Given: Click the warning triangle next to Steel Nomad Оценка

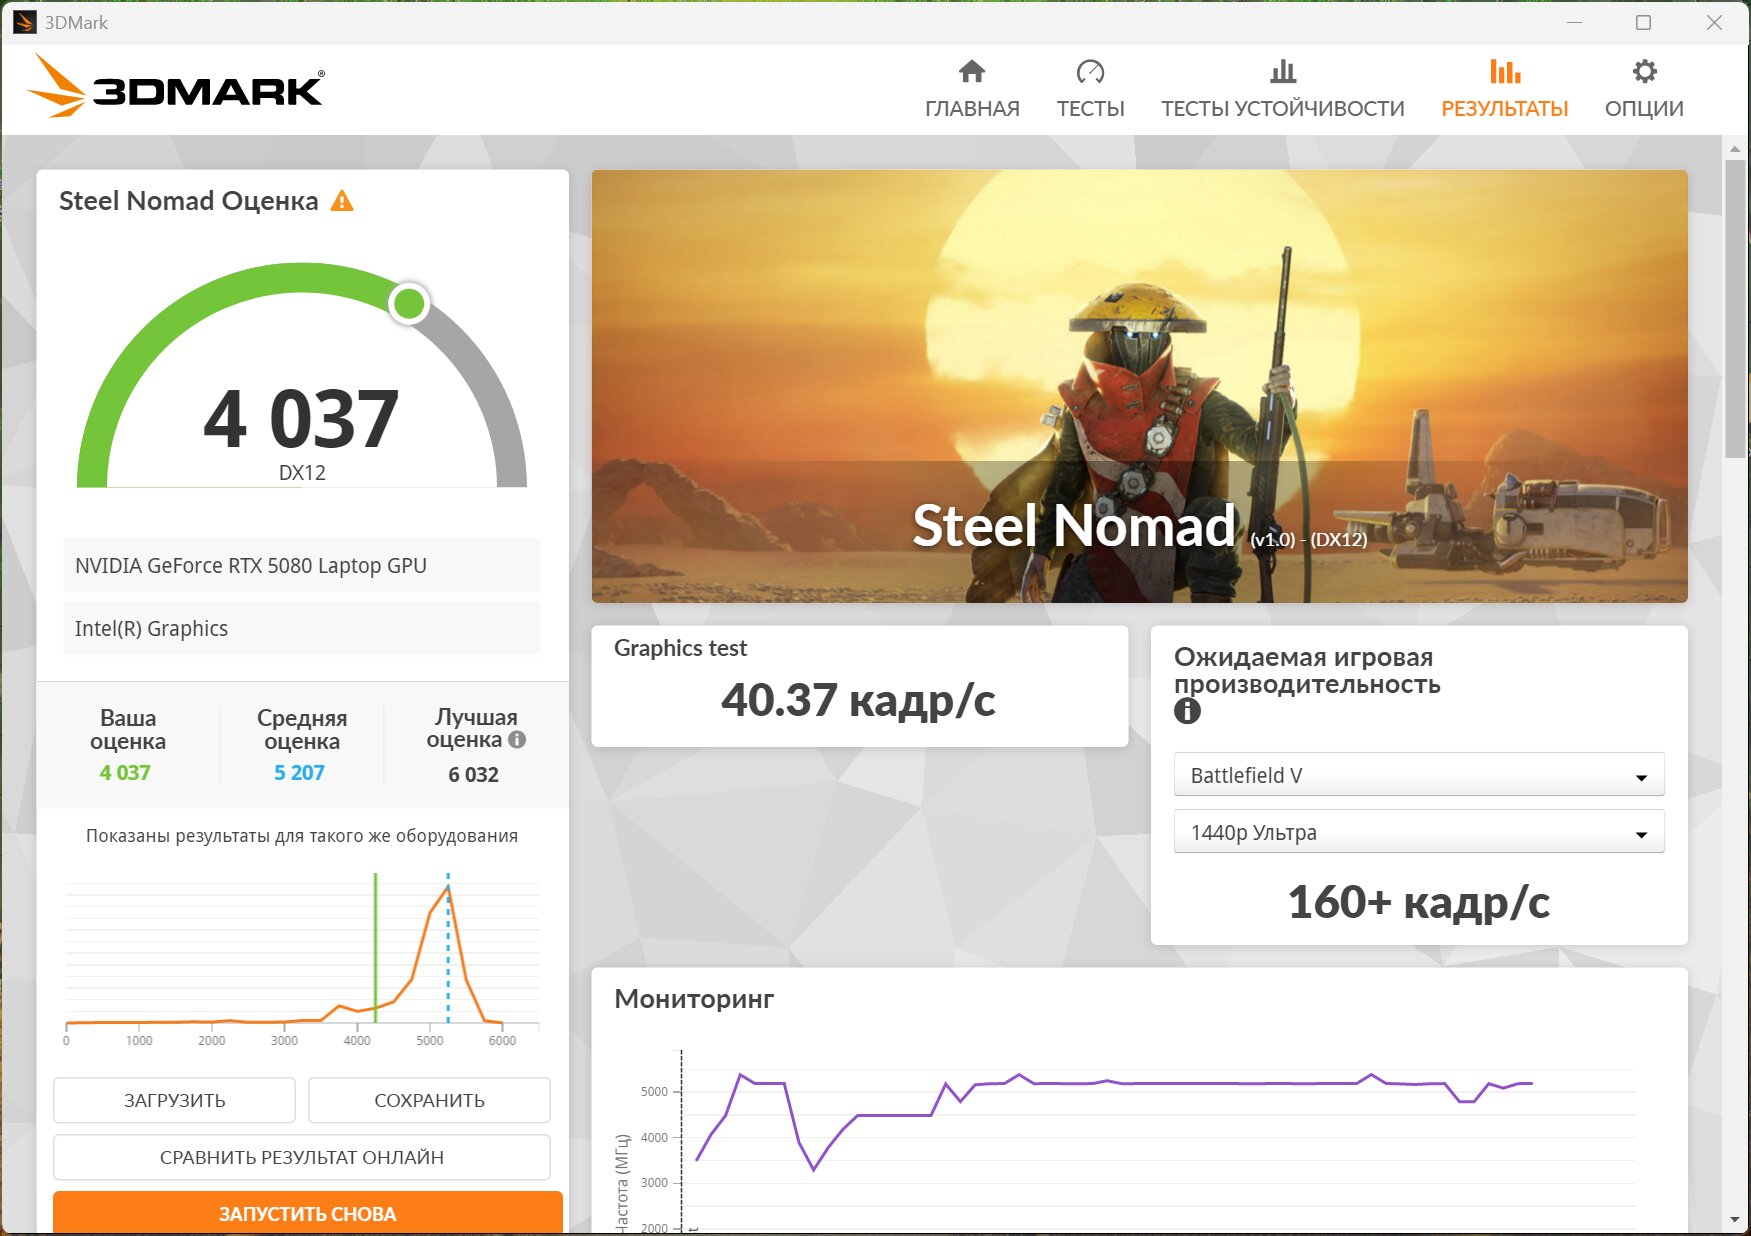Looking at the screenshot, I should click(342, 201).
